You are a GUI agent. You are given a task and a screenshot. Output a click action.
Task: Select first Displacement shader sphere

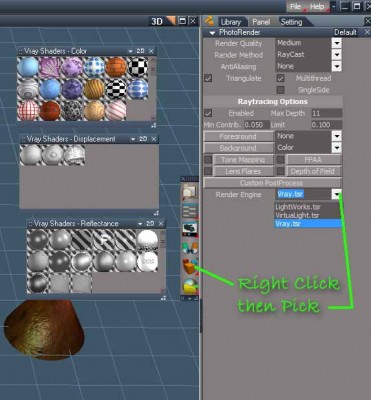pos(31,155)
